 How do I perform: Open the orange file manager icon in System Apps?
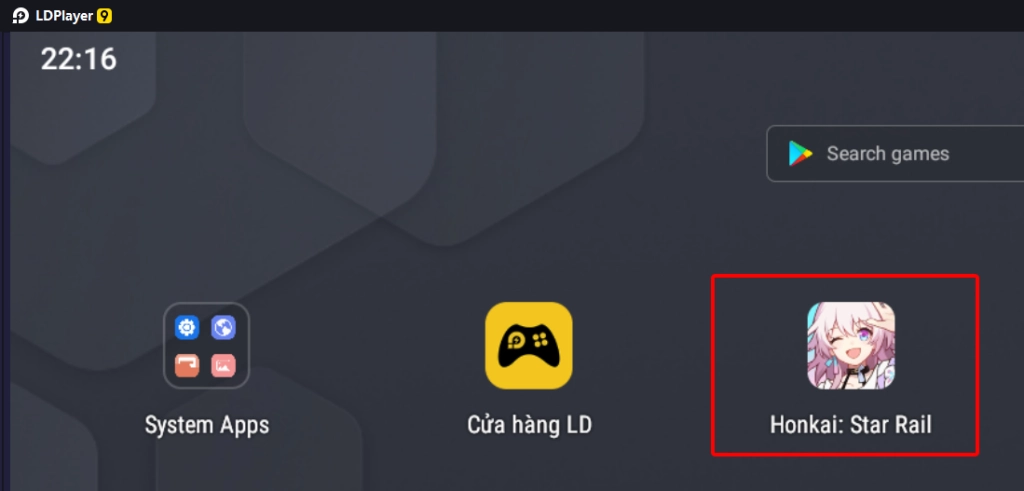coord(187,366)
